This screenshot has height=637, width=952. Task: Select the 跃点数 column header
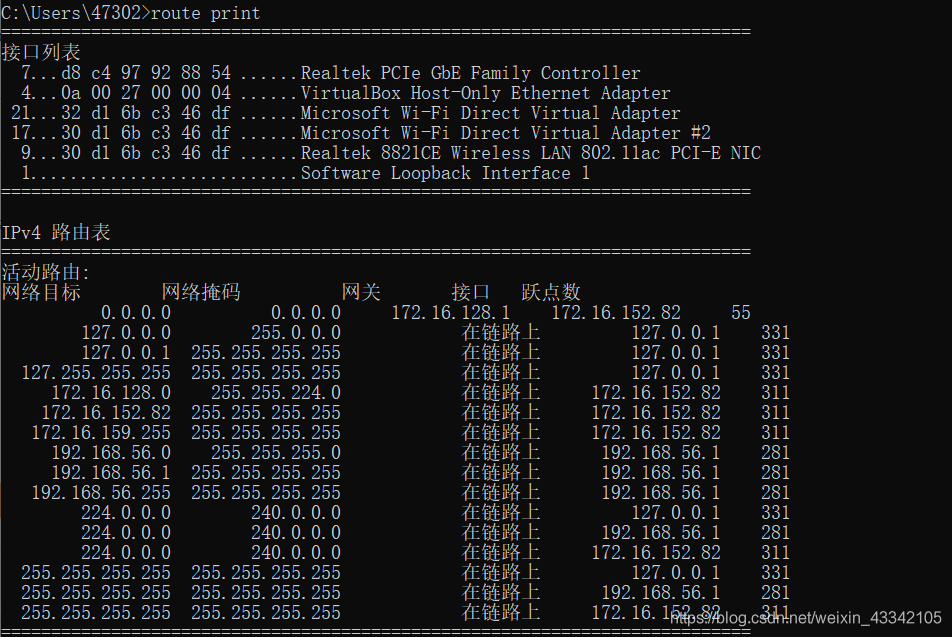551,292
